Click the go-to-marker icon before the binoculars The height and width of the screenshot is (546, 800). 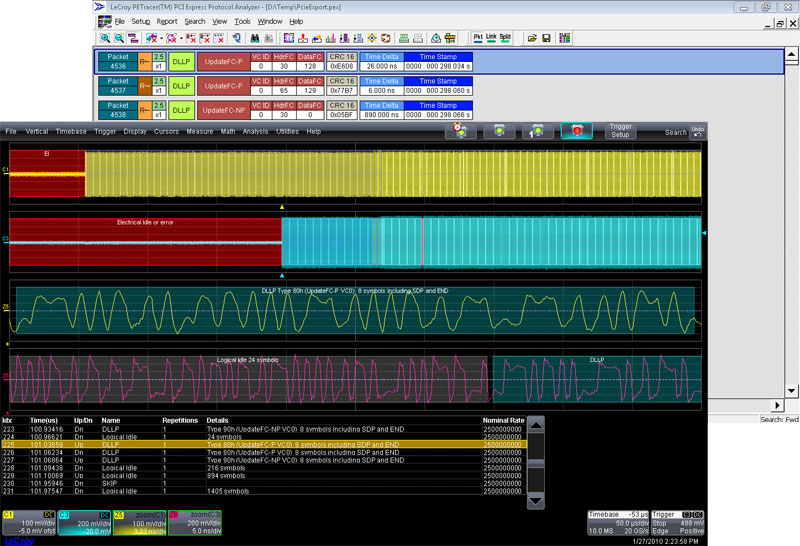tap(236, 38)
